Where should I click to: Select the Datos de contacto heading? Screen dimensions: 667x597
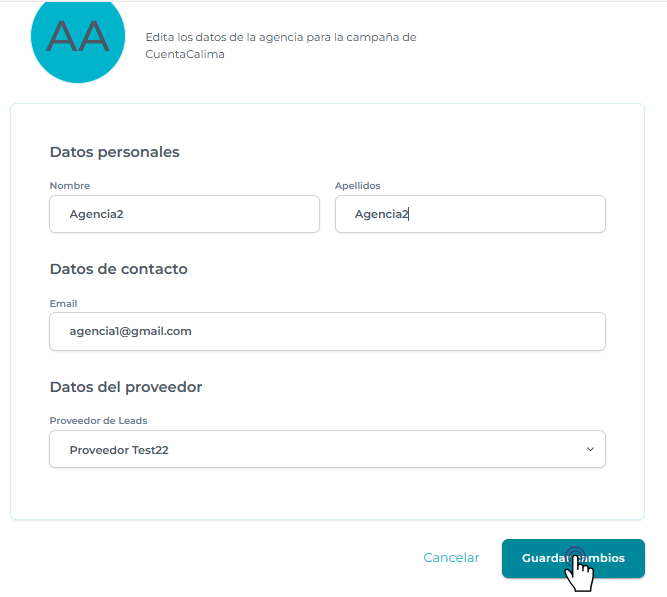tap(118, 269)
